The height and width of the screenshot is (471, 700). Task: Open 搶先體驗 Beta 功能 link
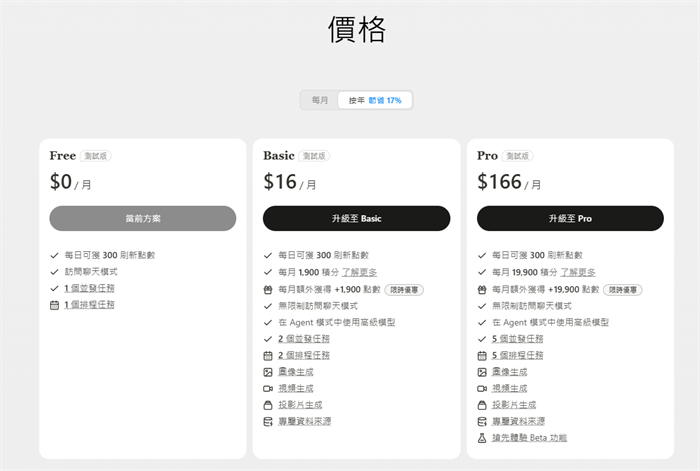coord(529,438)
